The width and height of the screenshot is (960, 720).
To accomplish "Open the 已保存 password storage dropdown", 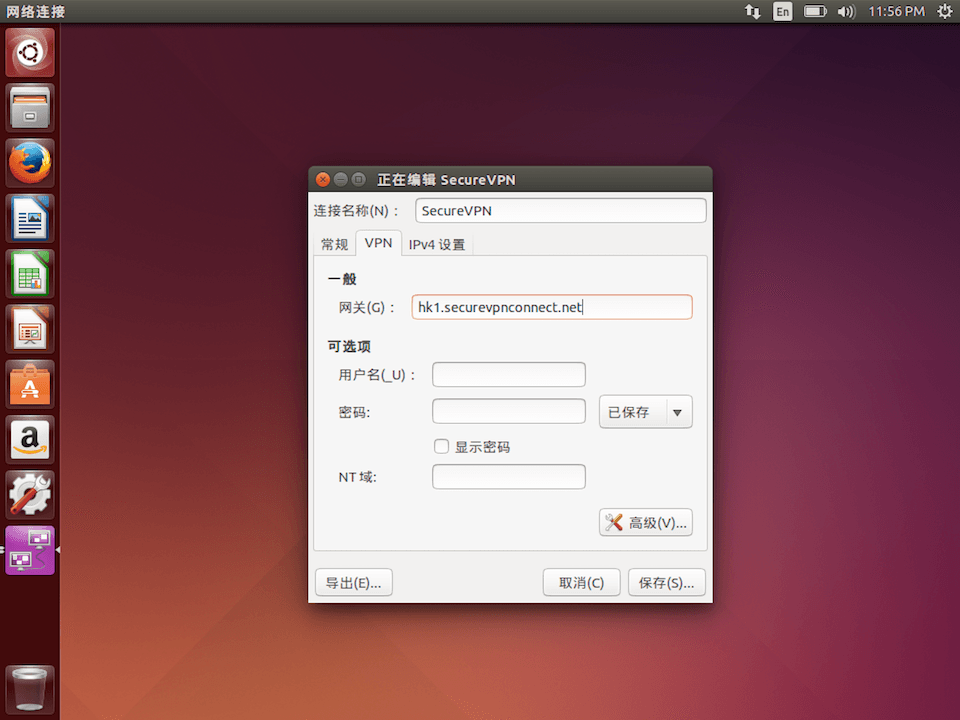I will [645, 411].
